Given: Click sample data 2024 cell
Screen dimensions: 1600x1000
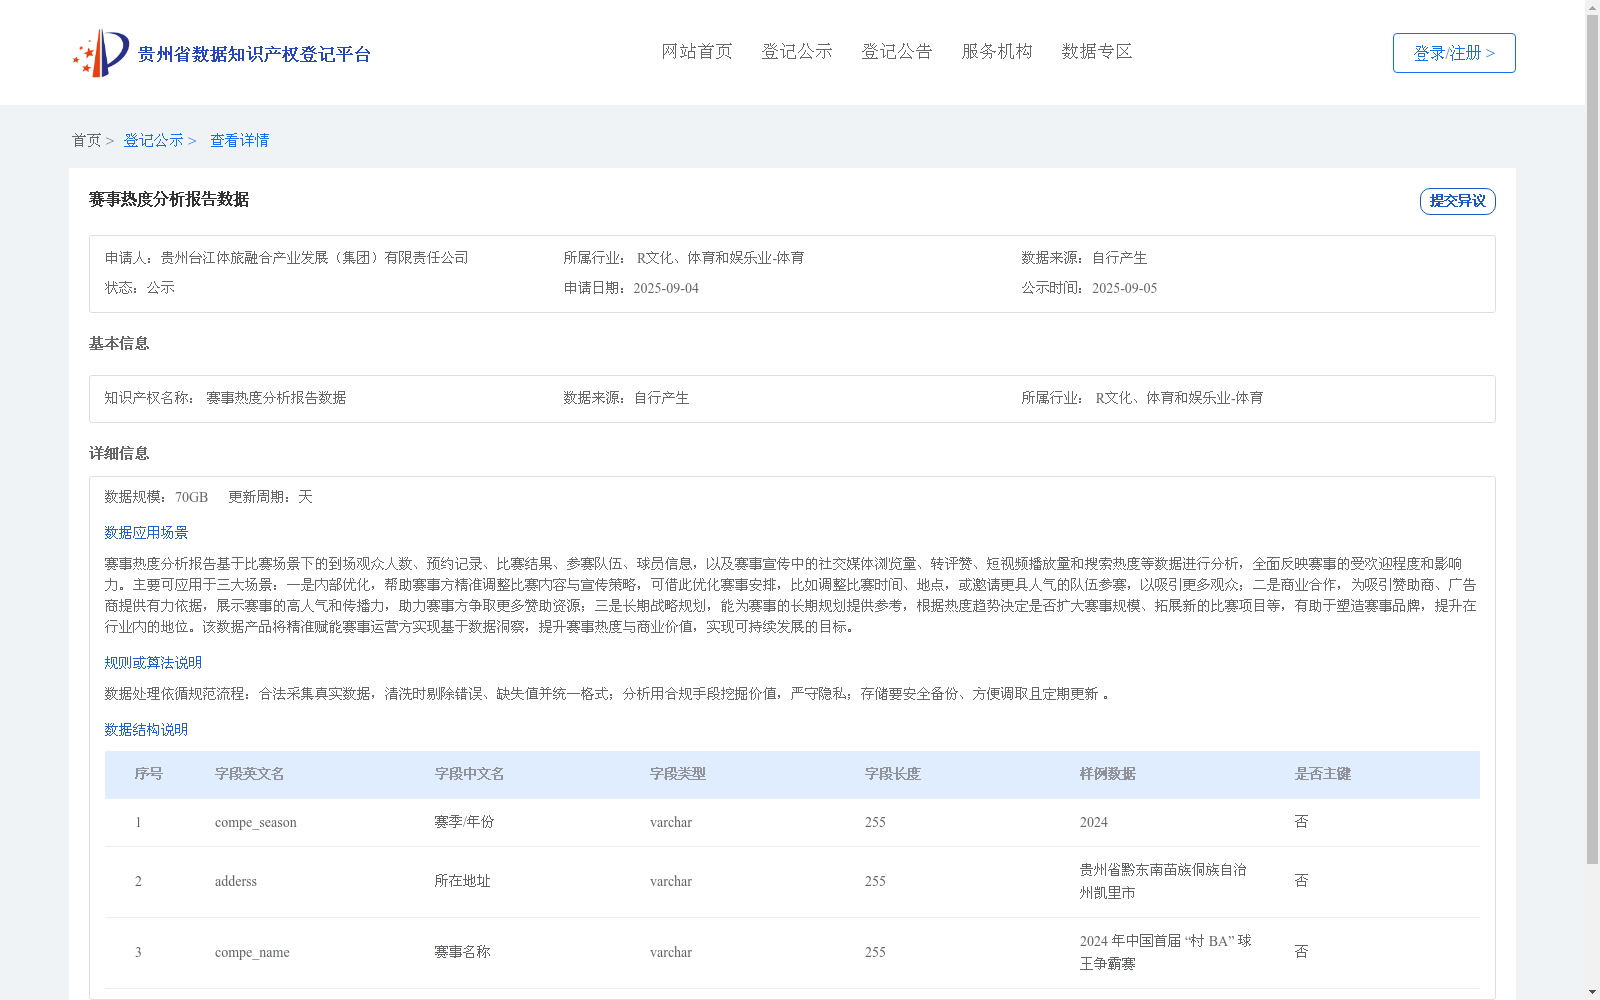Looking at the screenshot, I should click(1094, 822).
